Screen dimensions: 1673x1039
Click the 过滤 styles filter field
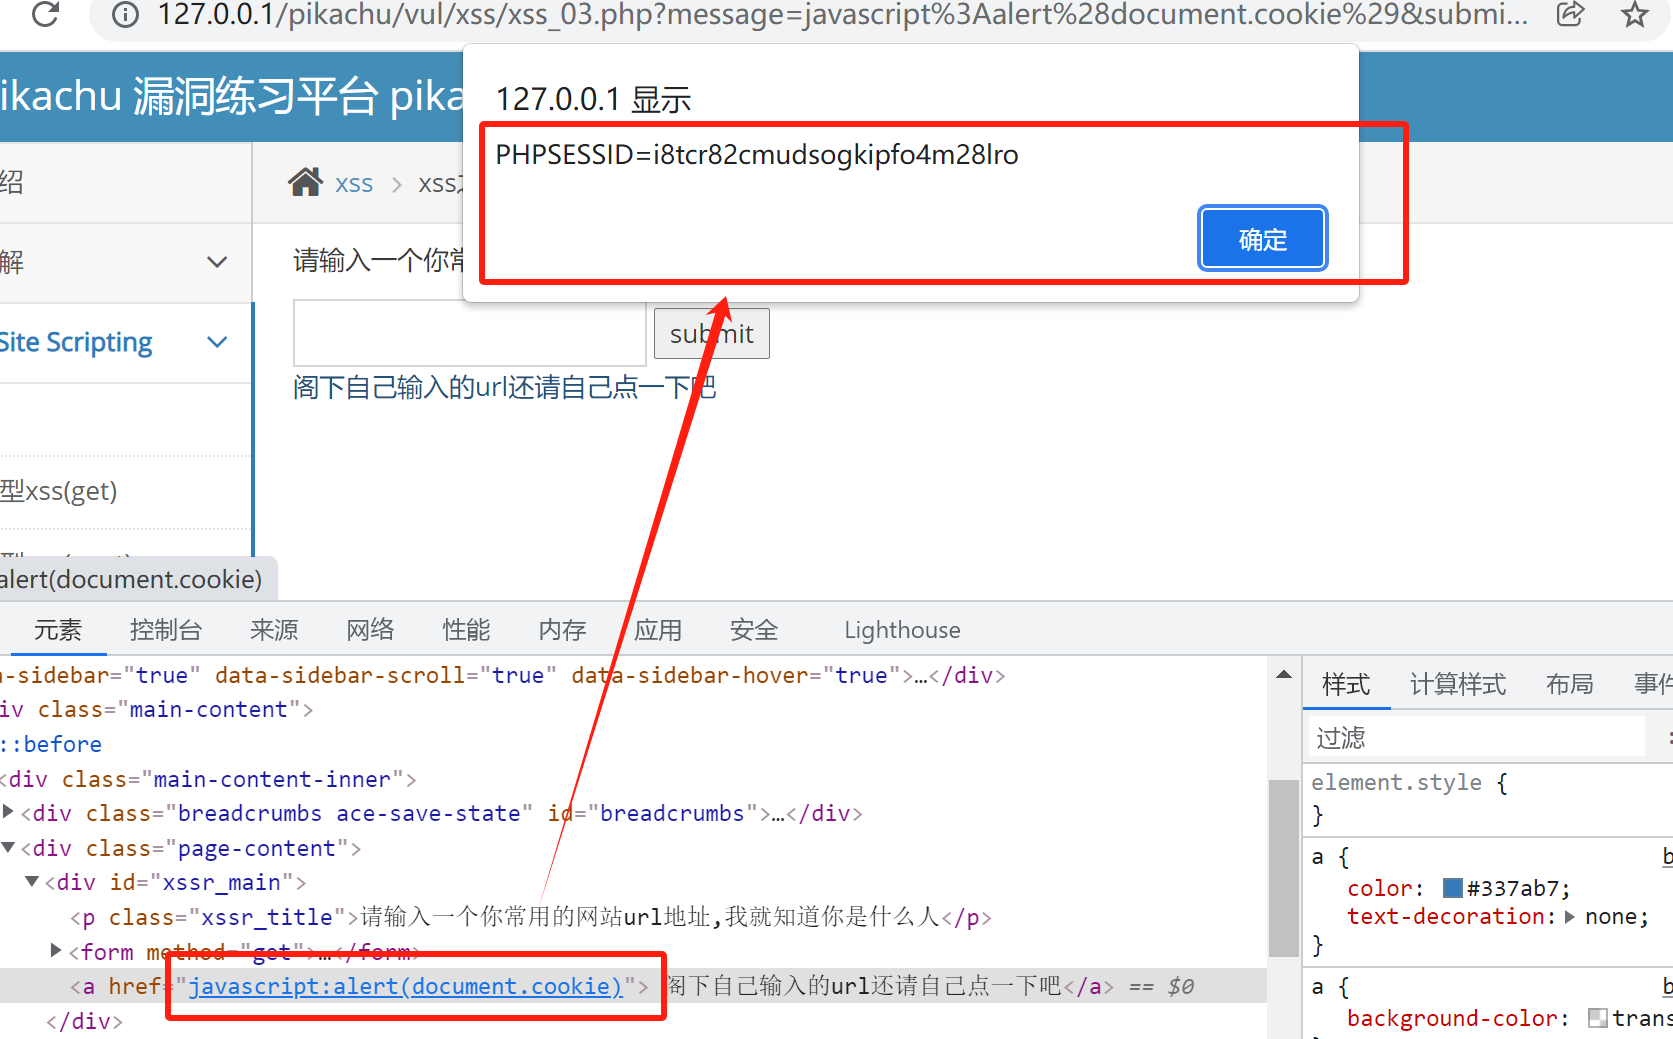tap(1476, 738)
